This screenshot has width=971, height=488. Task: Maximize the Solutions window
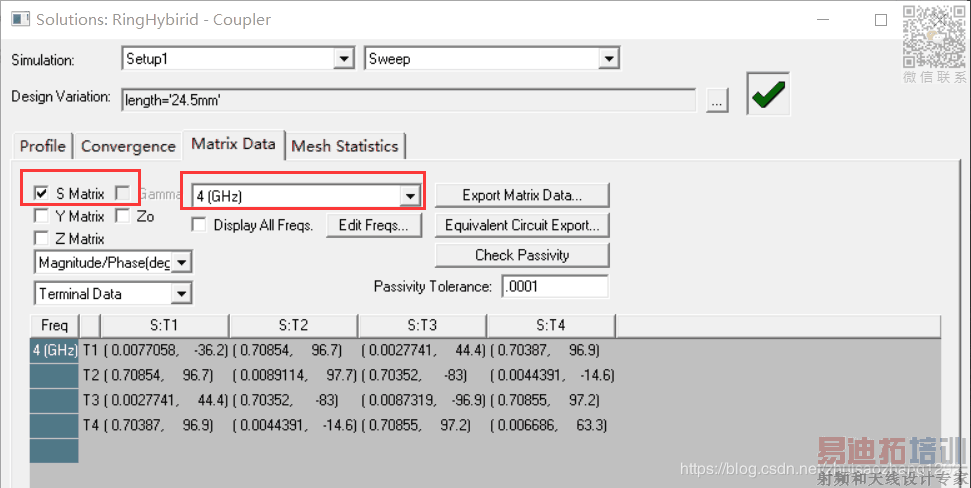(x=881, y=20)
